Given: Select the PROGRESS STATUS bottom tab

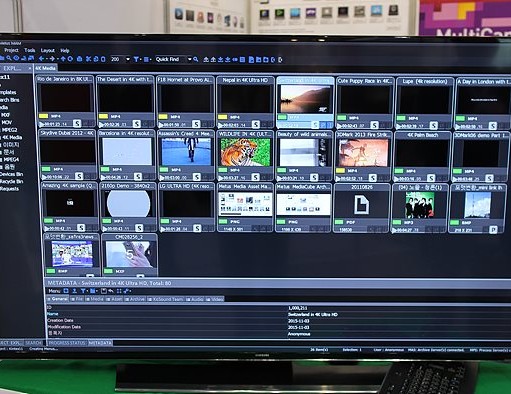Looking at the screenshot, I should pyautogui.click(x=67, y=343).
